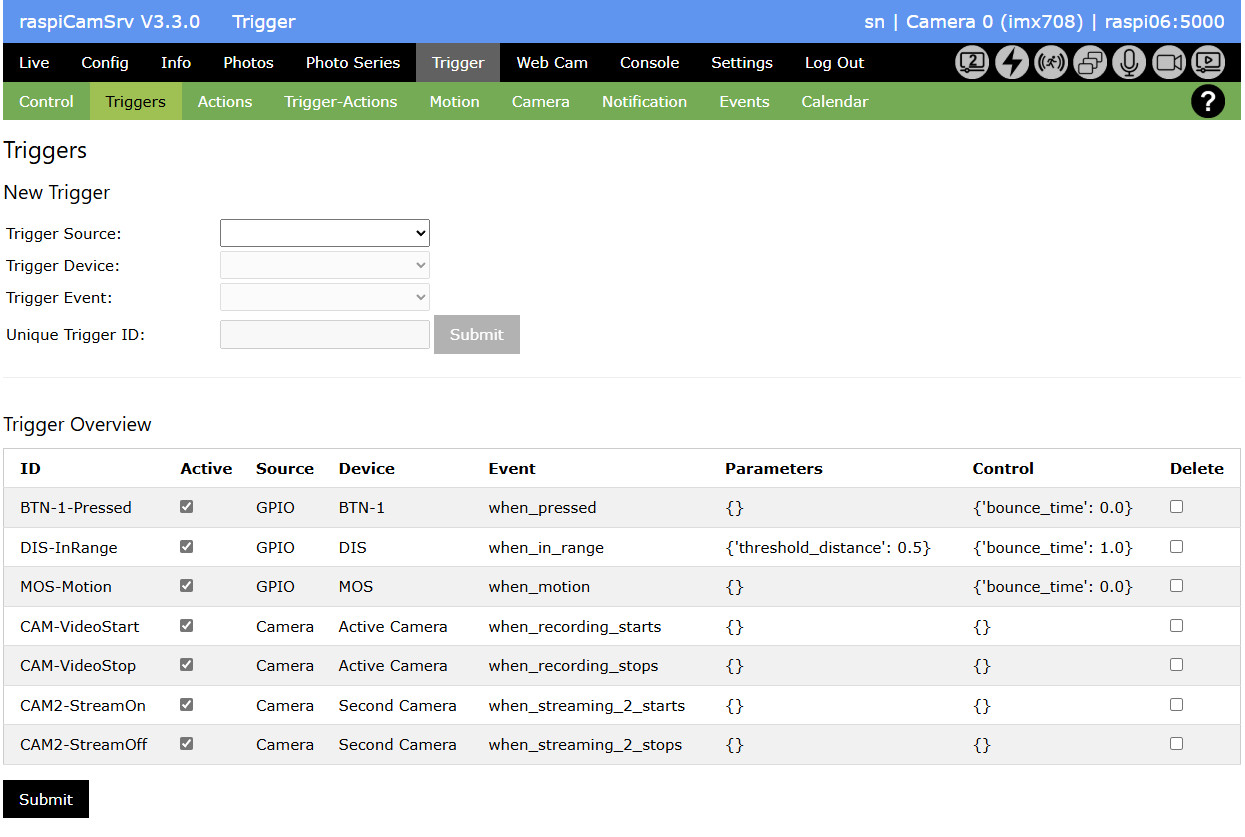The height and width of the screenshot is (837, 1245).
Task: Open the Trigger Event dropdown
Action: pyautogui.click(x=325, y=297)
